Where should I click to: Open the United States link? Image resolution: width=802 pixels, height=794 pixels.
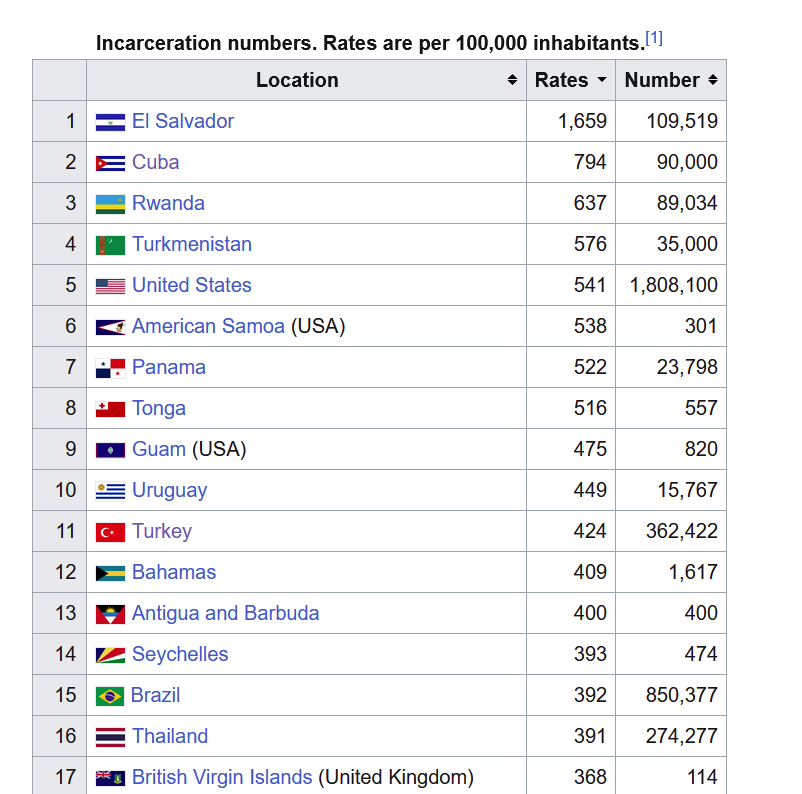[x=192, y=285]
